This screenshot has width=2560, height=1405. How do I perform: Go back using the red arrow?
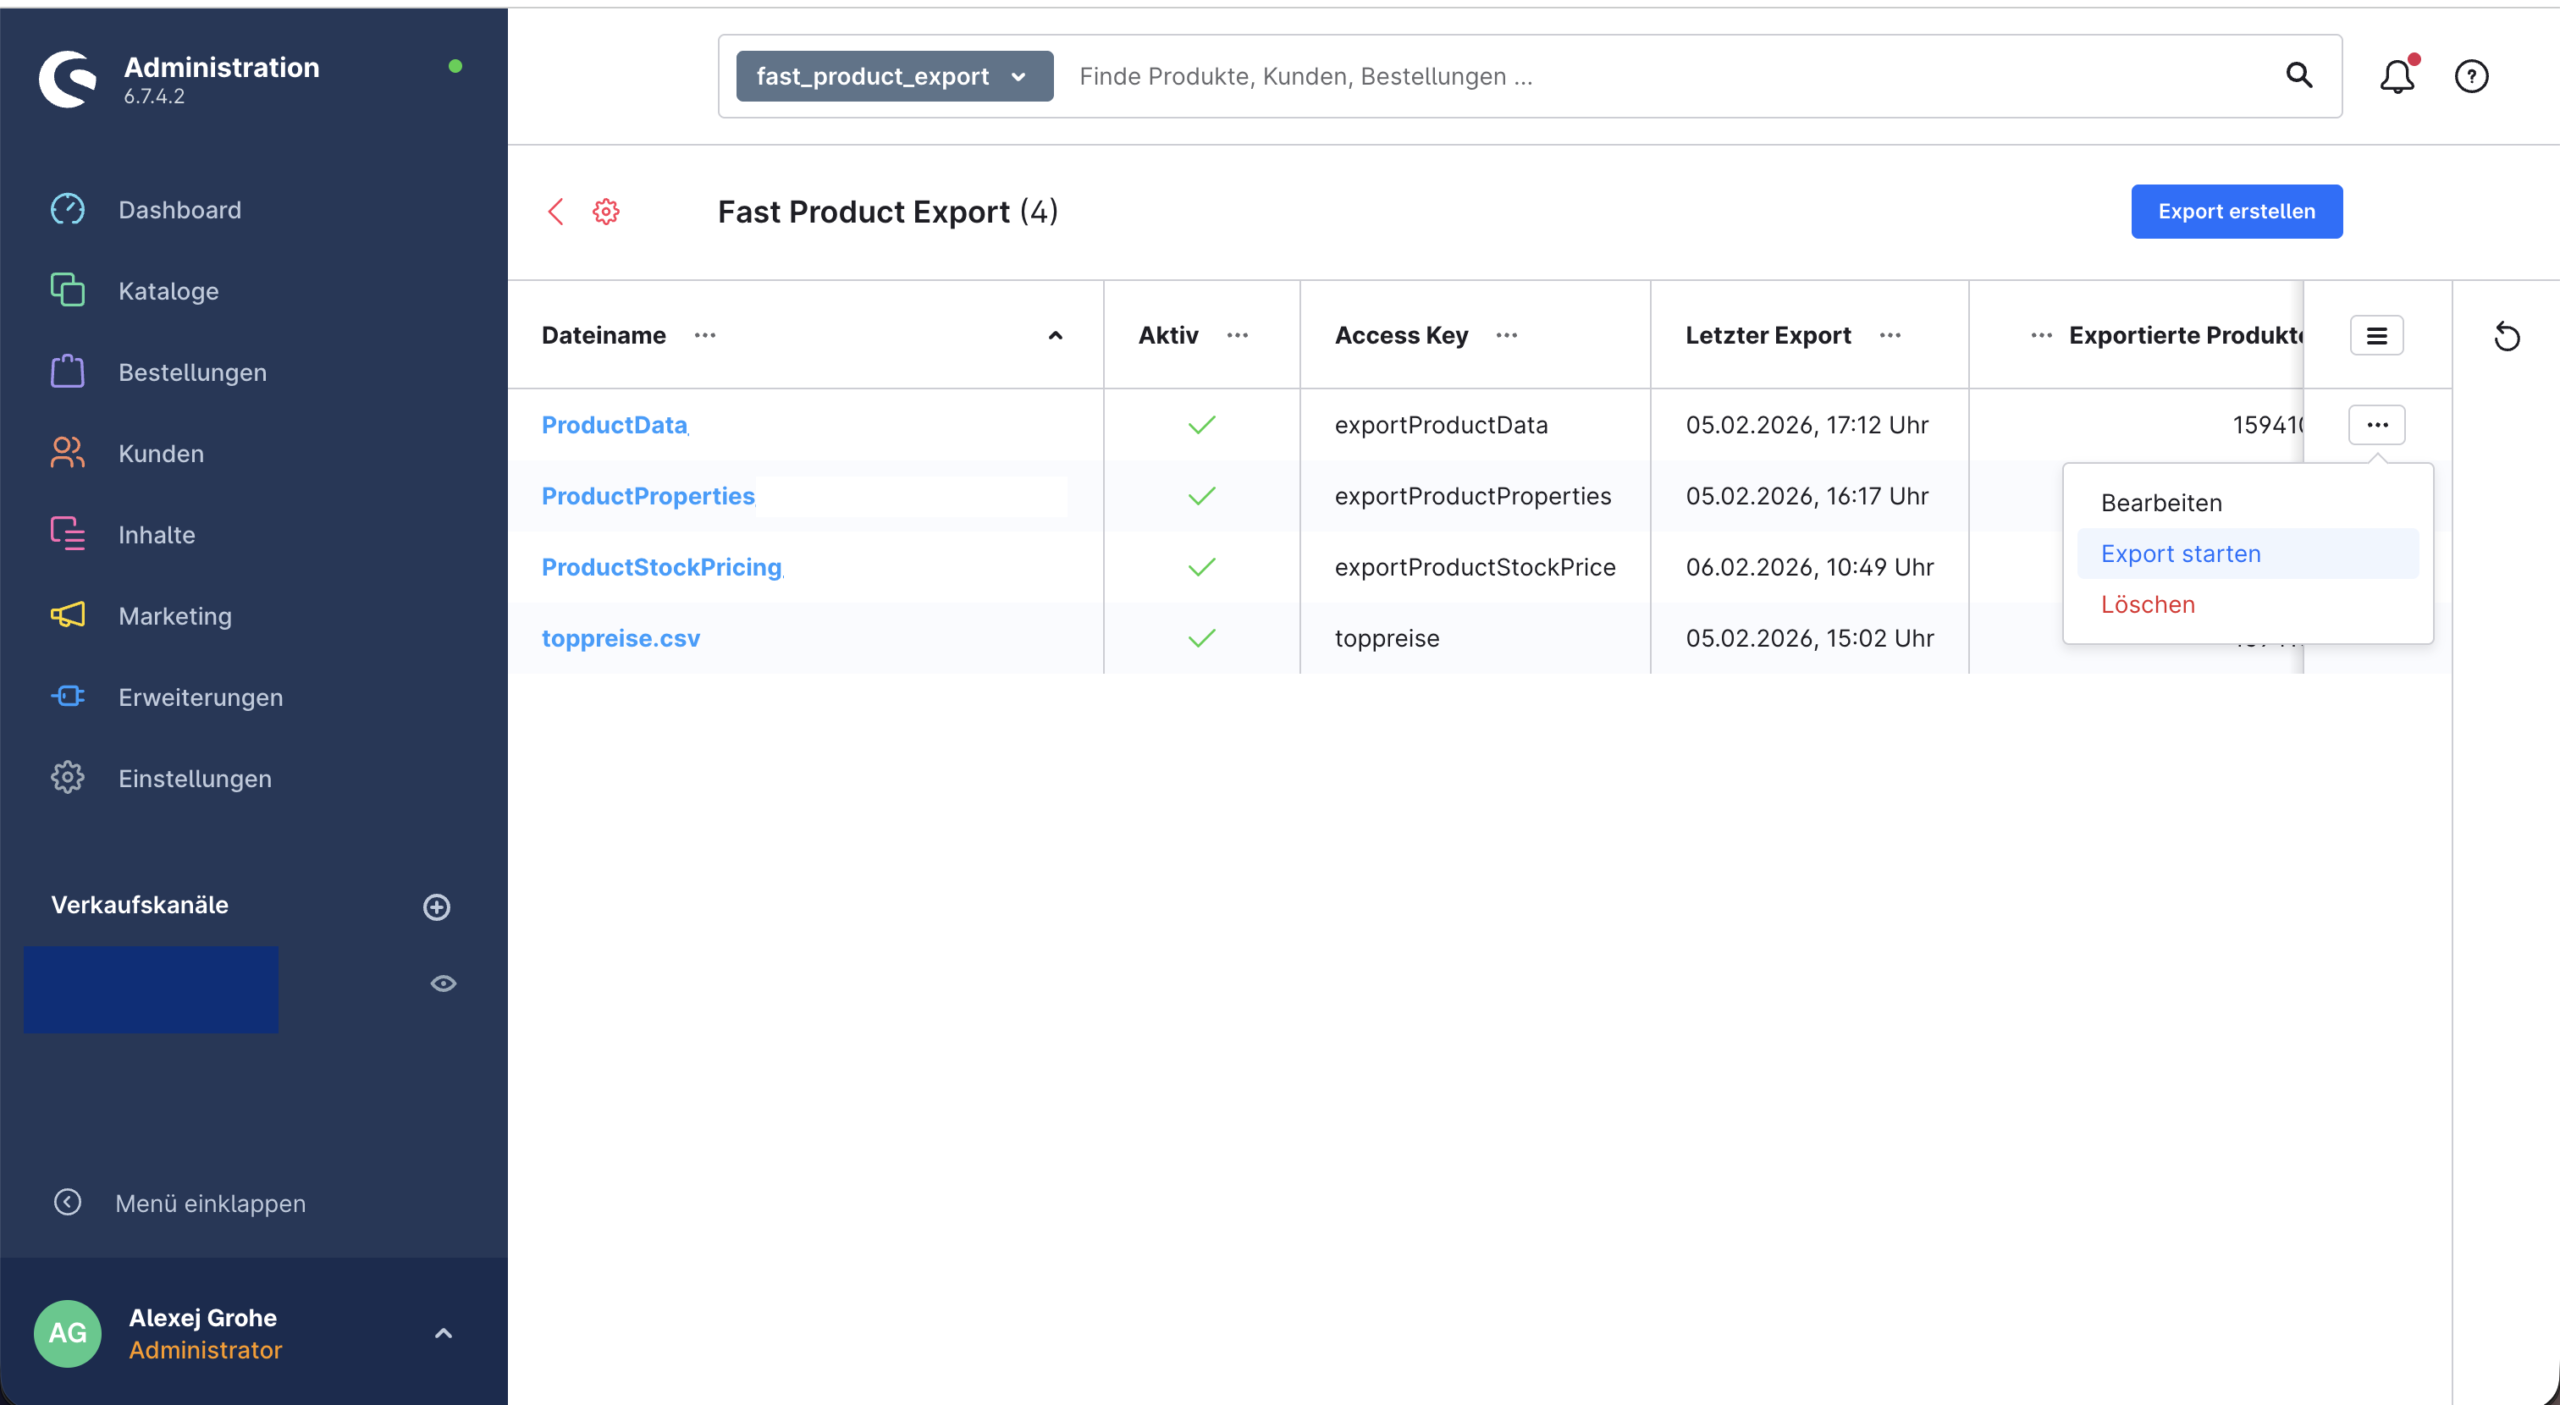tap(556, 212)
